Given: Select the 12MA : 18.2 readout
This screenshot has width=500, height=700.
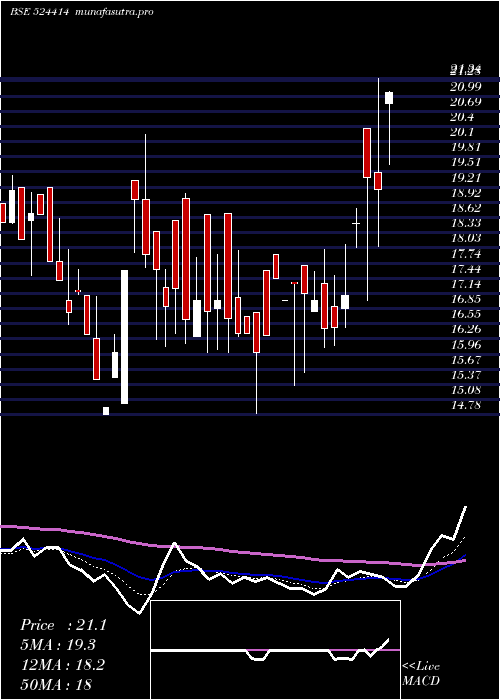Looking at the screenshot, I should click(62, 665).
